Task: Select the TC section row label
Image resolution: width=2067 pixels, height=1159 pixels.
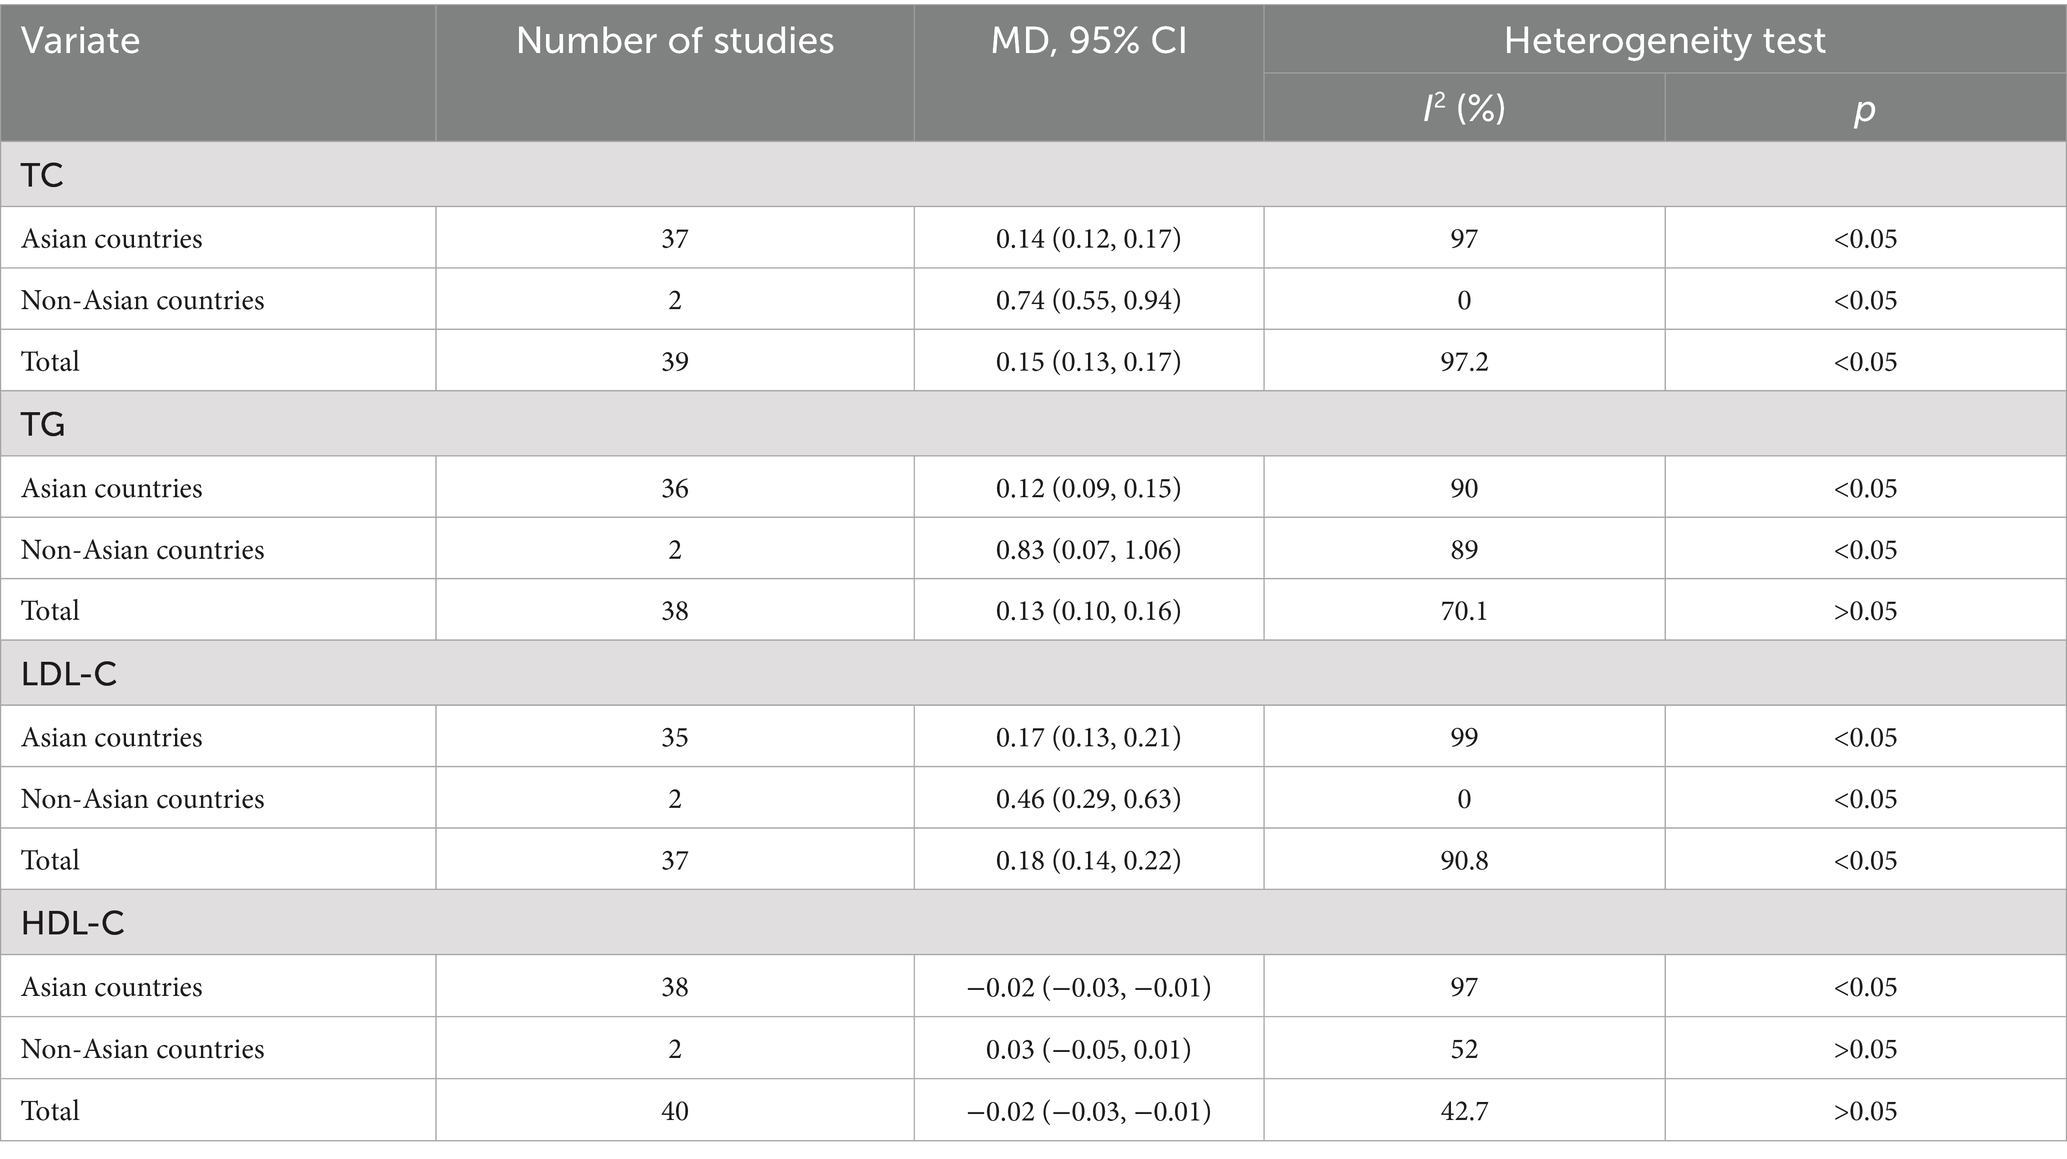Action: click(x=42, y=175)
